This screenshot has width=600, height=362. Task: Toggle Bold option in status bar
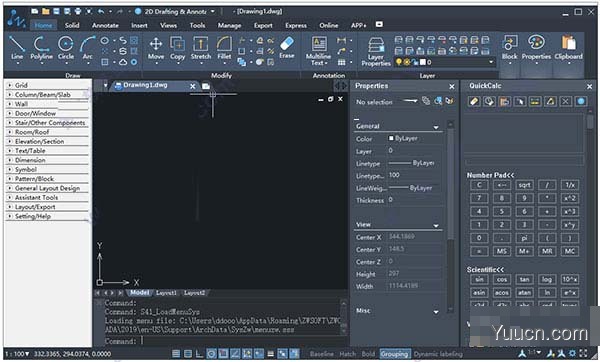coord(368,354)
